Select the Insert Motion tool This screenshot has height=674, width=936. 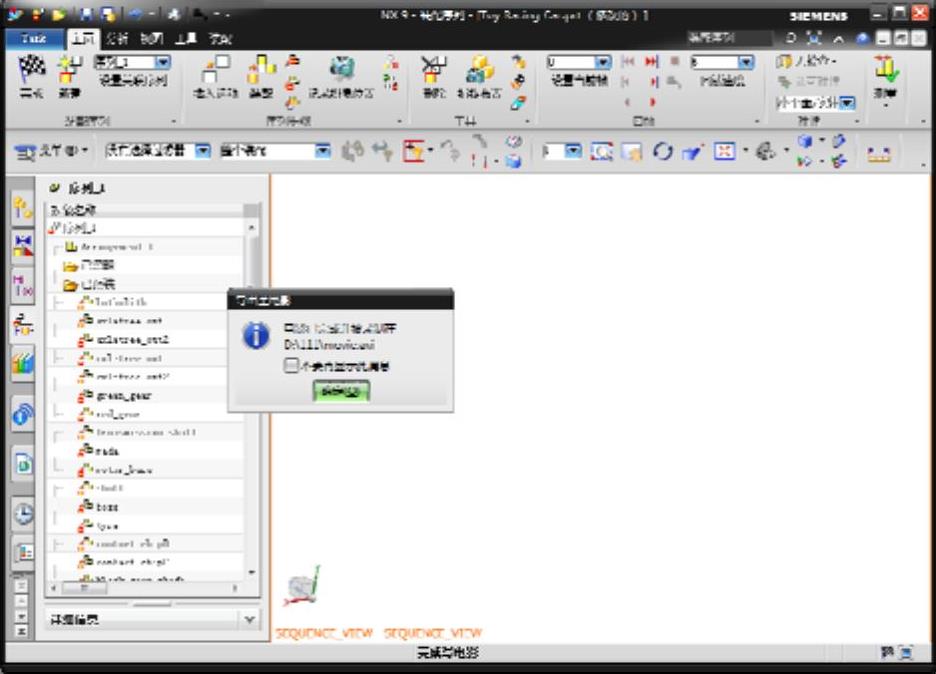[x=211, y=72]
